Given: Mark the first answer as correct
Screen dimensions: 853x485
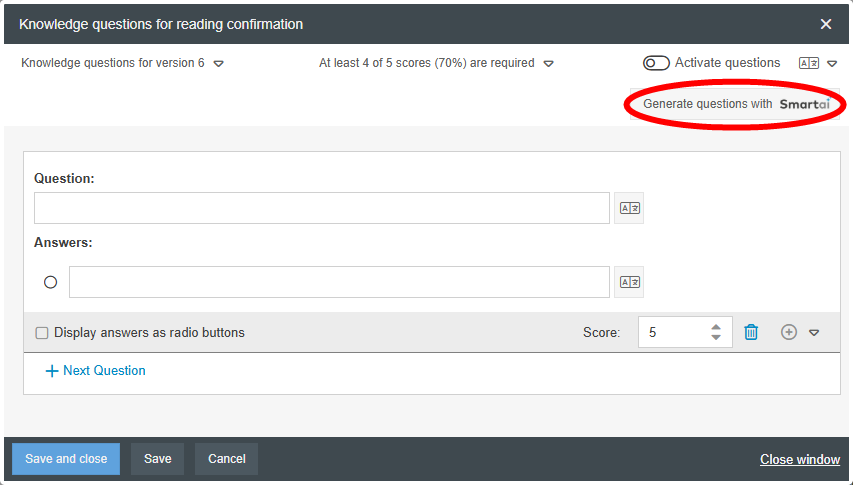Looking at the screenshot, I should pyautogui.click(x=51, y=282).
